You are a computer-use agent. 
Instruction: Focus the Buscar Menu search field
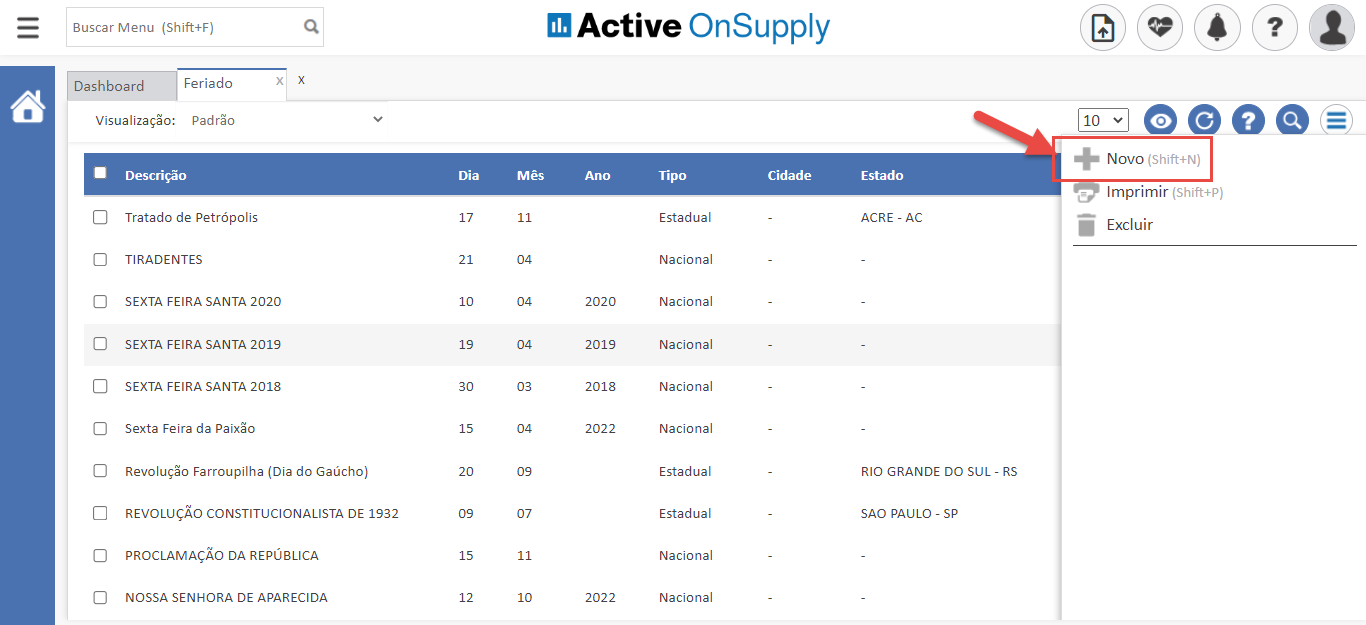point(184,27)
